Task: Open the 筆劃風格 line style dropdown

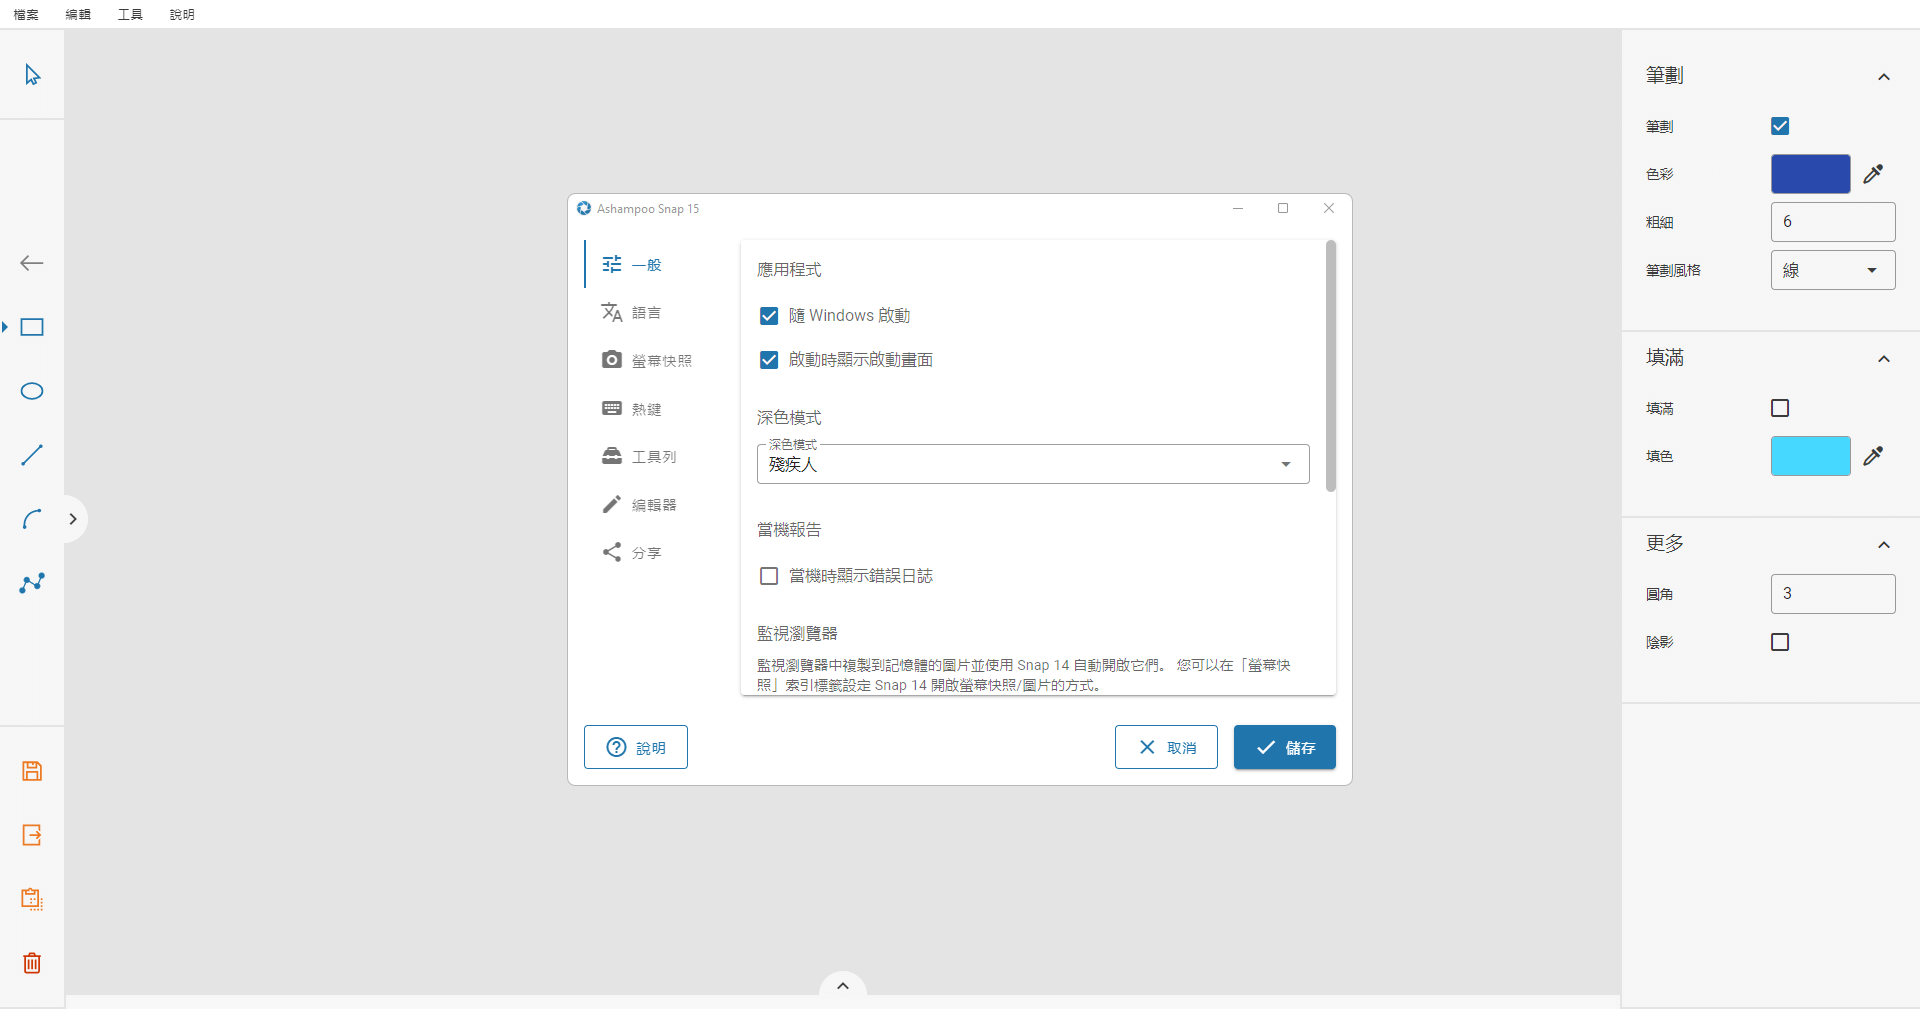Action: point(1832,270)
